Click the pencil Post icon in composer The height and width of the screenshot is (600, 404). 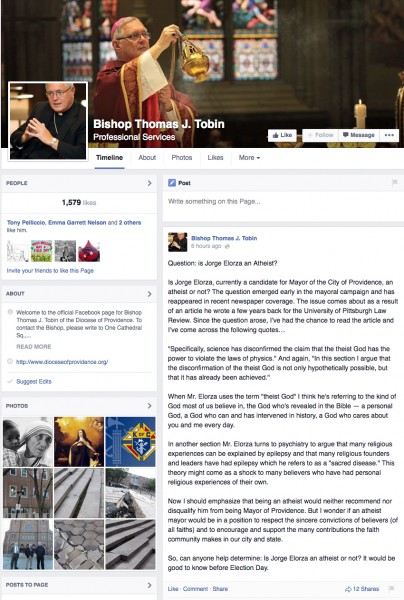pyautogui.click(x=172, y=183)
